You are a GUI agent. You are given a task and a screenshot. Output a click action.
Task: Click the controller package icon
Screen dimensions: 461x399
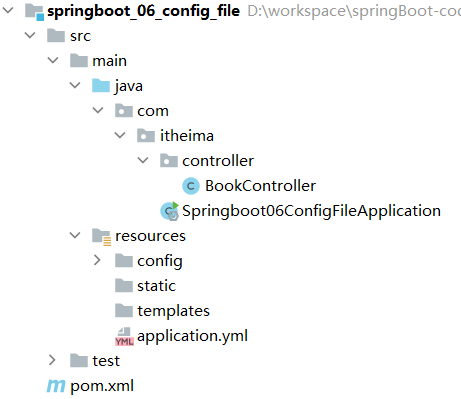(x=168, y=160)
